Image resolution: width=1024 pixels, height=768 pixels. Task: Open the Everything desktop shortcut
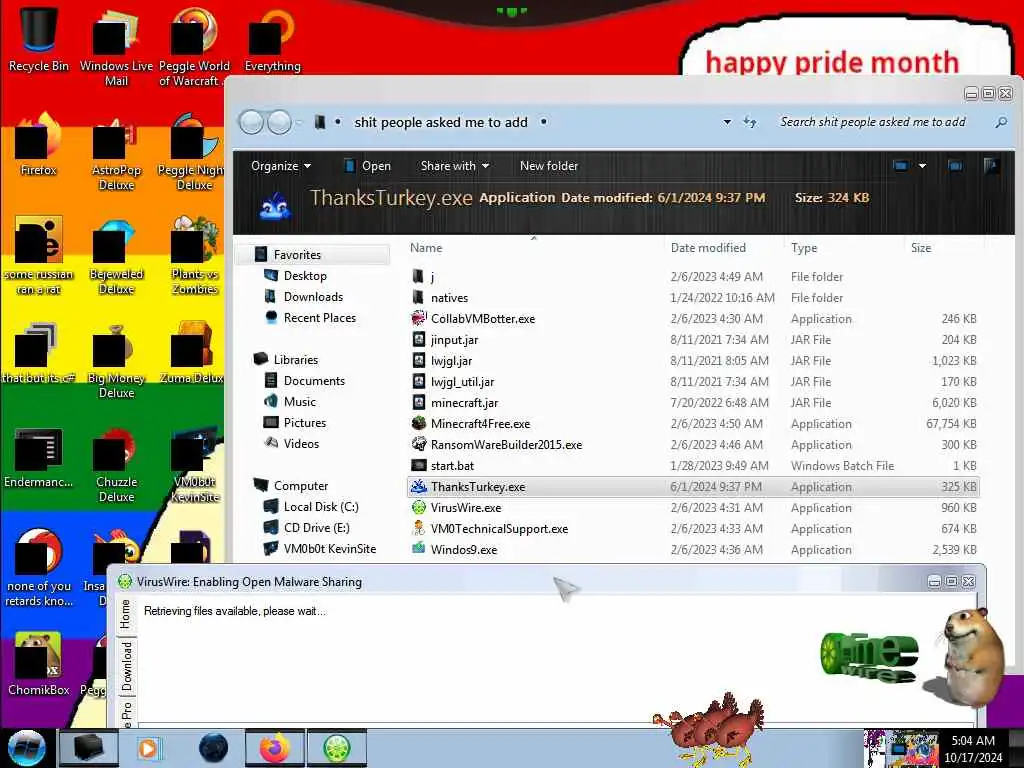[x=272, y=39]
